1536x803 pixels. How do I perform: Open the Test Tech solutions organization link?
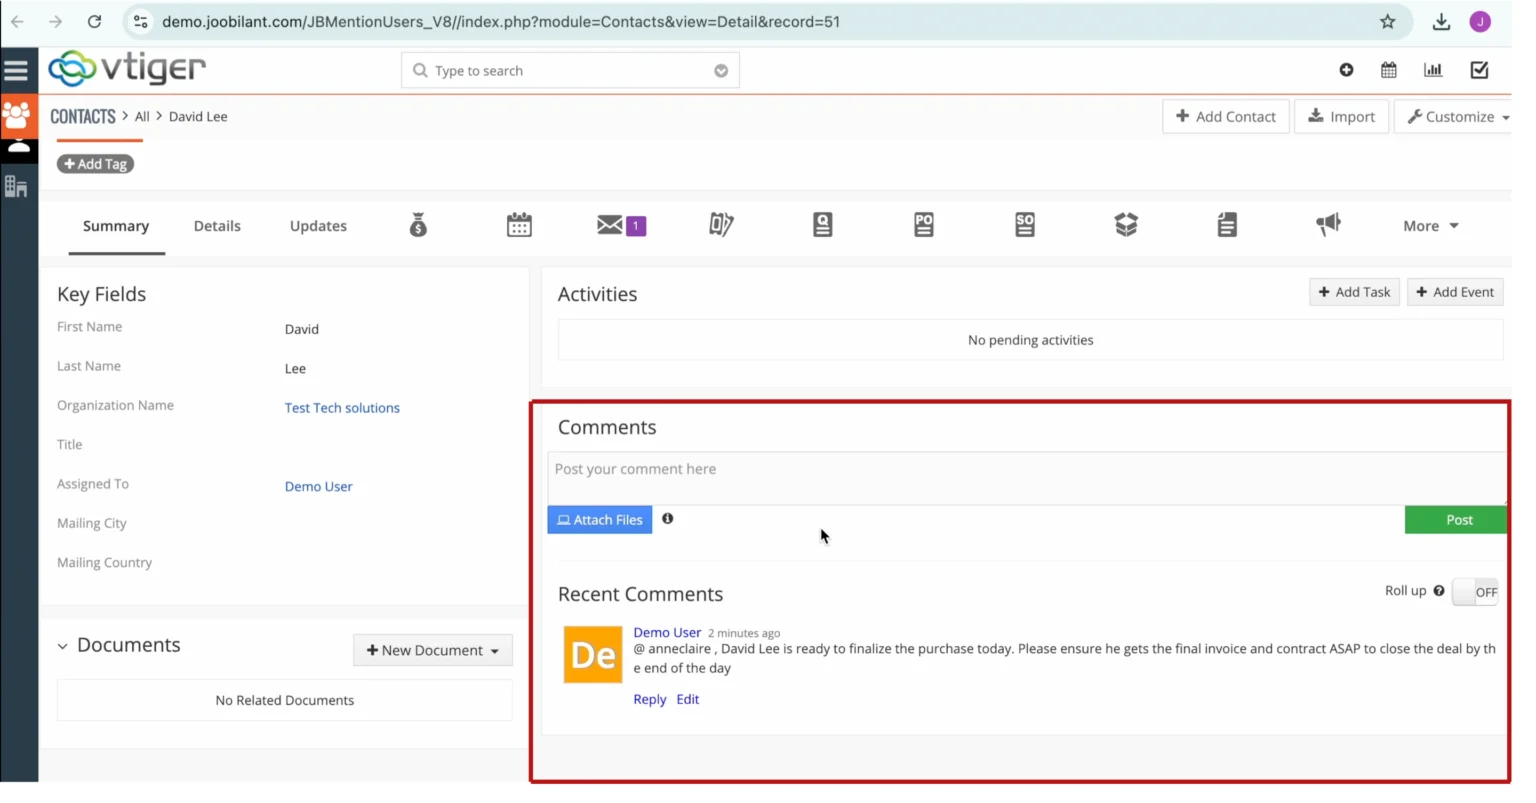click(342, 407)
